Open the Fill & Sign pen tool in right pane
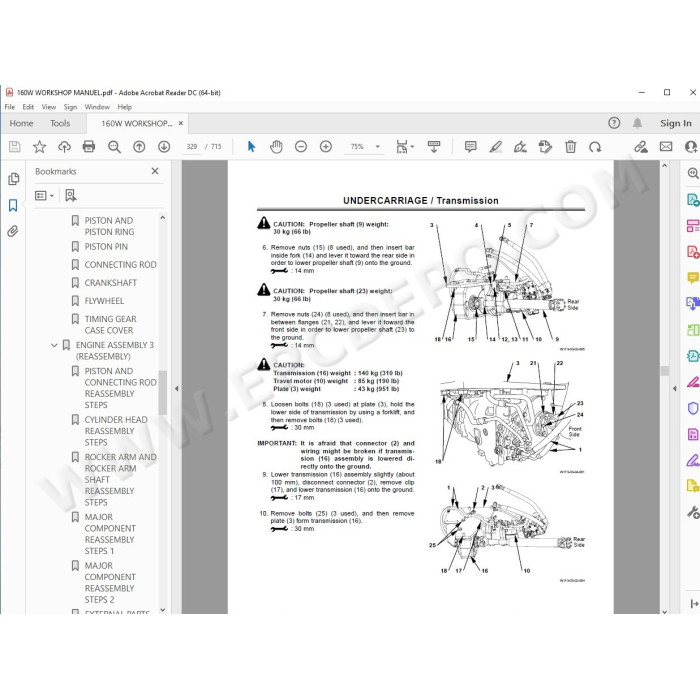The width and height of the screenshot is (700, 700). (x=692, y=460)
